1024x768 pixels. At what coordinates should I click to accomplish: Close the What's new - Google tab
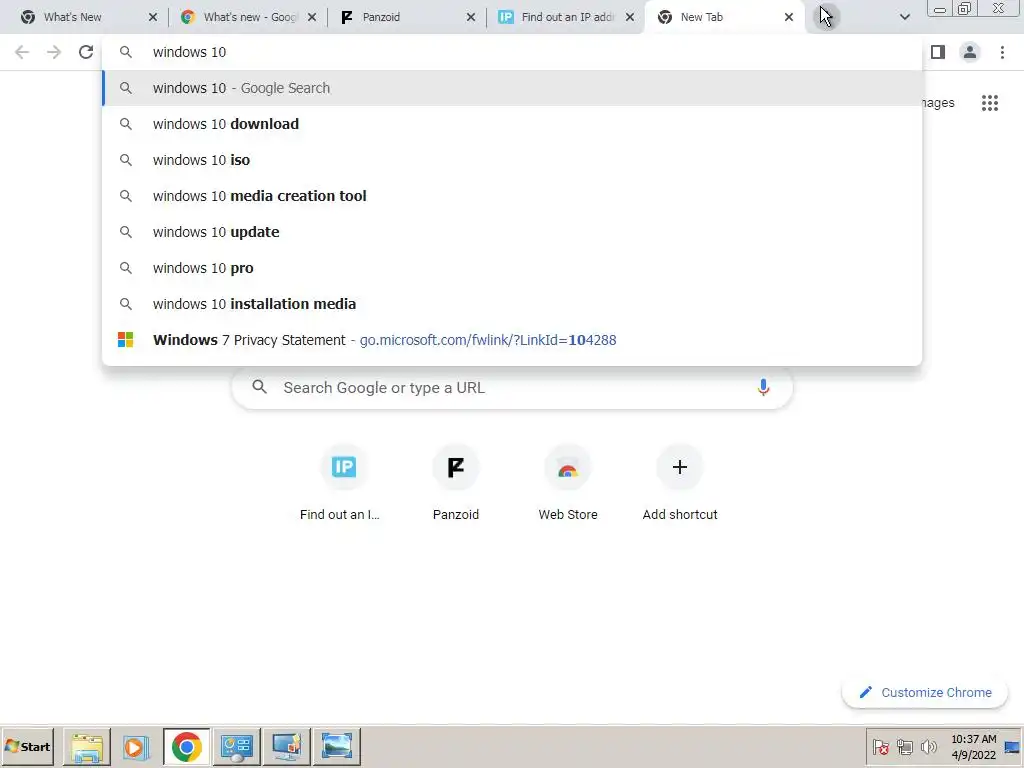click(x=312, y=17)
